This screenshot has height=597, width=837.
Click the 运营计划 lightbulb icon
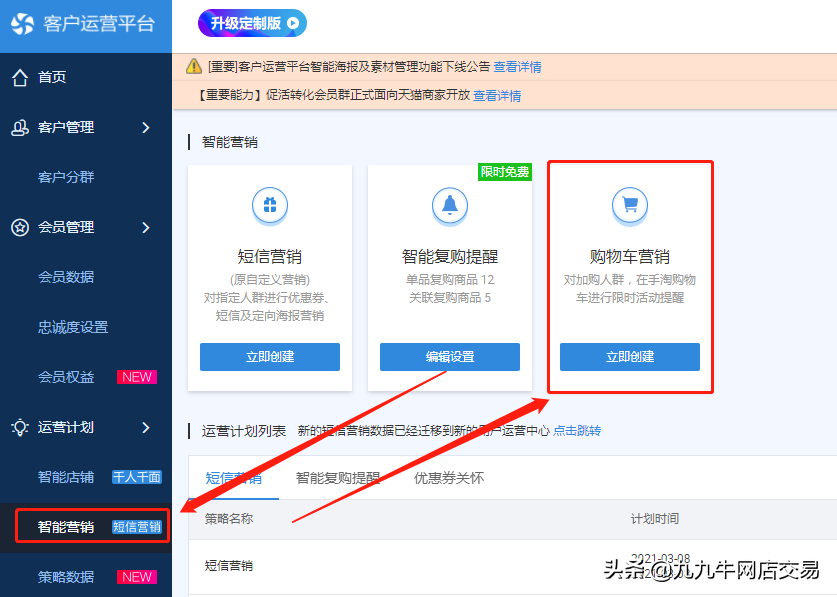[20, 427]
